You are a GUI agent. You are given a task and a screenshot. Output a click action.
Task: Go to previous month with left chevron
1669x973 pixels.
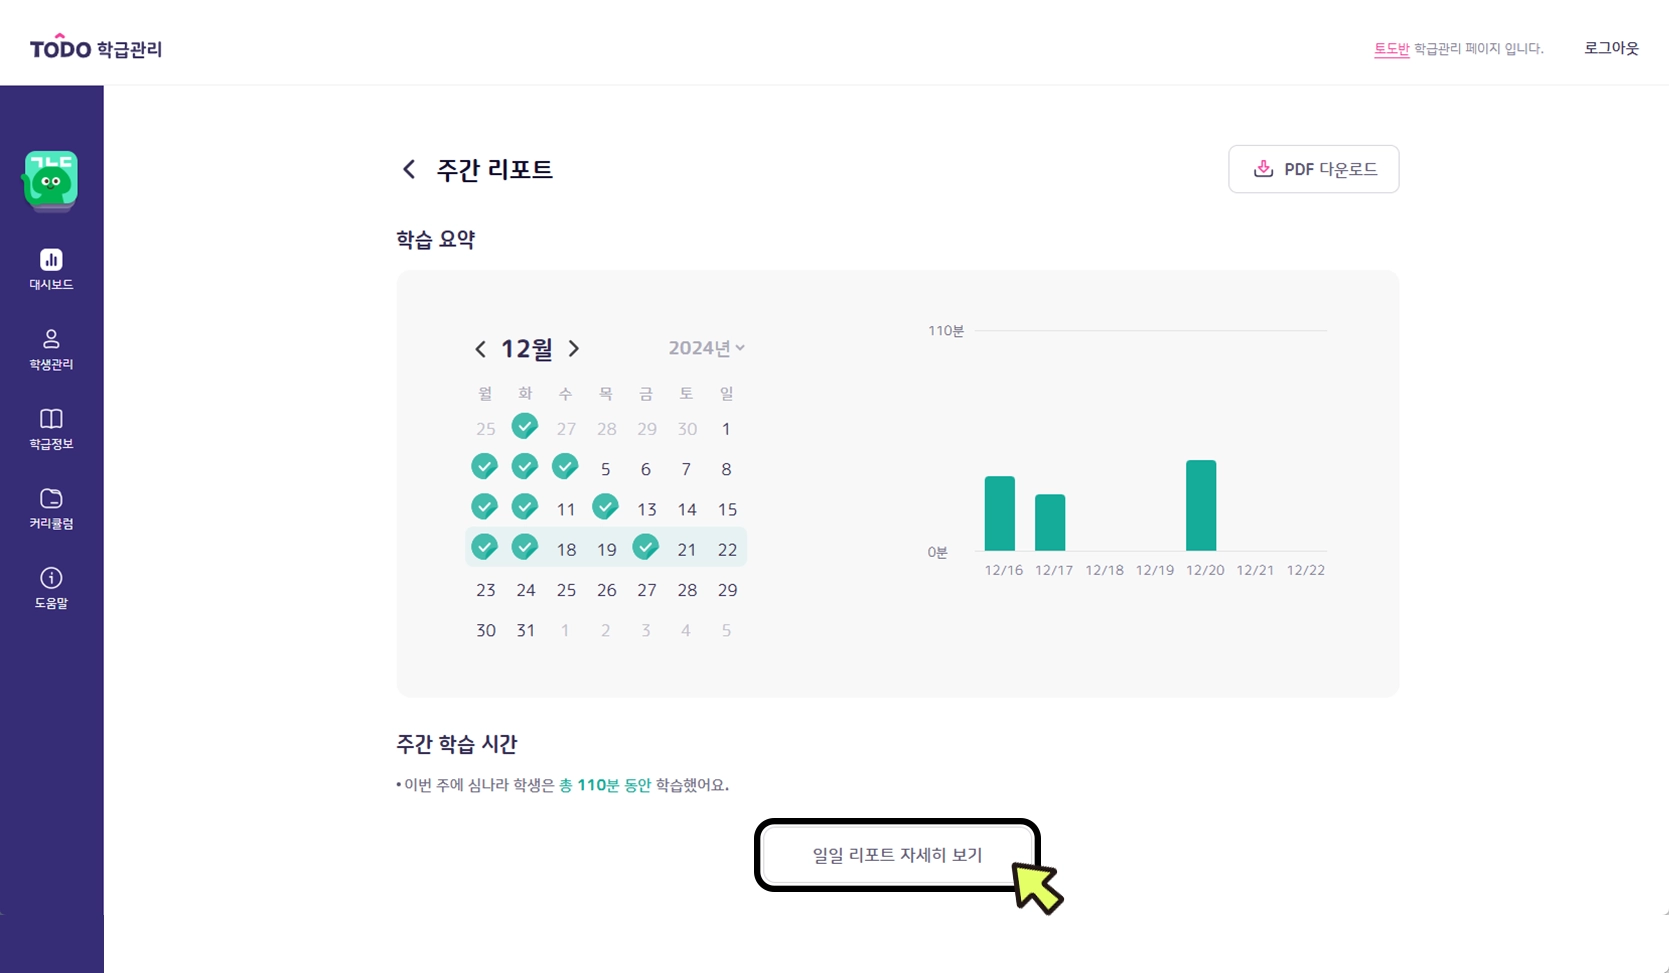tap(480, 349)
